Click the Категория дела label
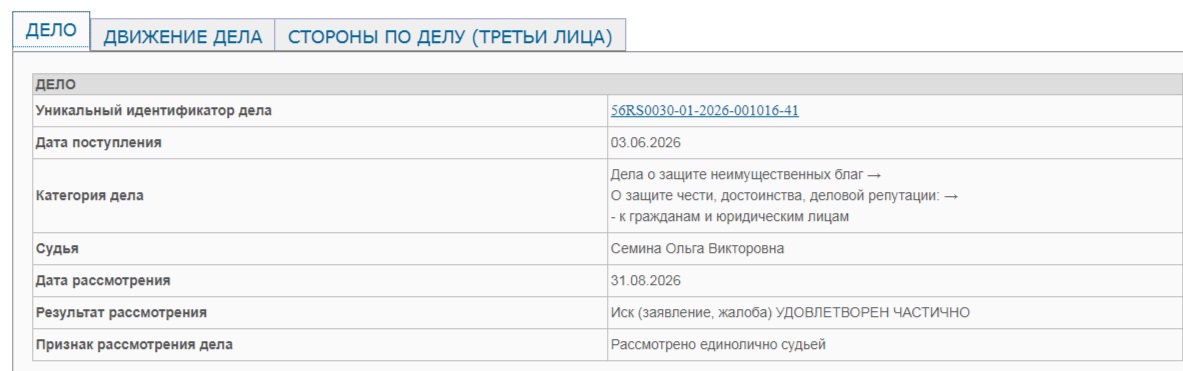This screenshot has width=1183, height=371. coord(90,196)
